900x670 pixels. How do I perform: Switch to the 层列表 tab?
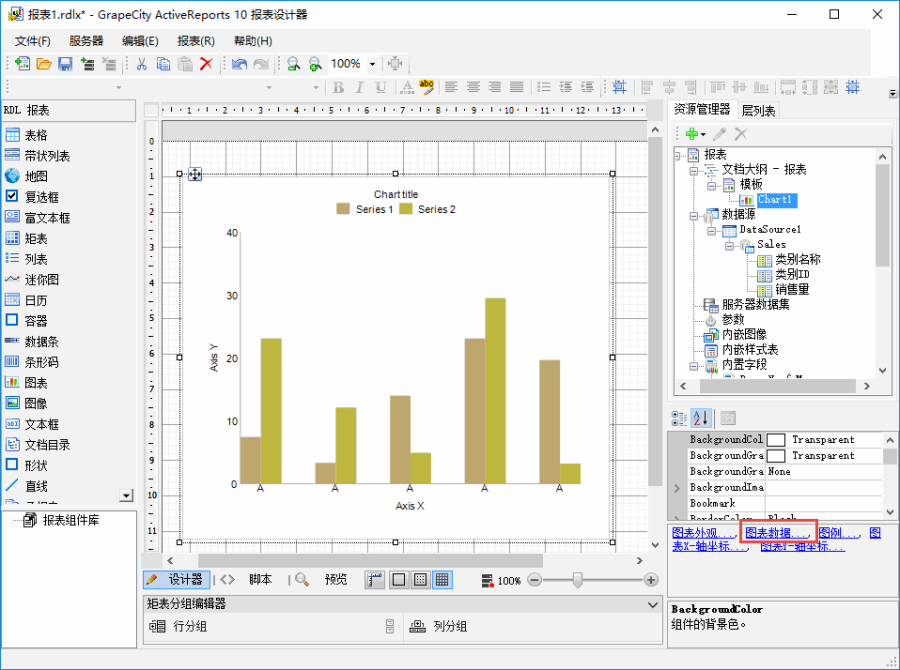click(x=758, y=111)
